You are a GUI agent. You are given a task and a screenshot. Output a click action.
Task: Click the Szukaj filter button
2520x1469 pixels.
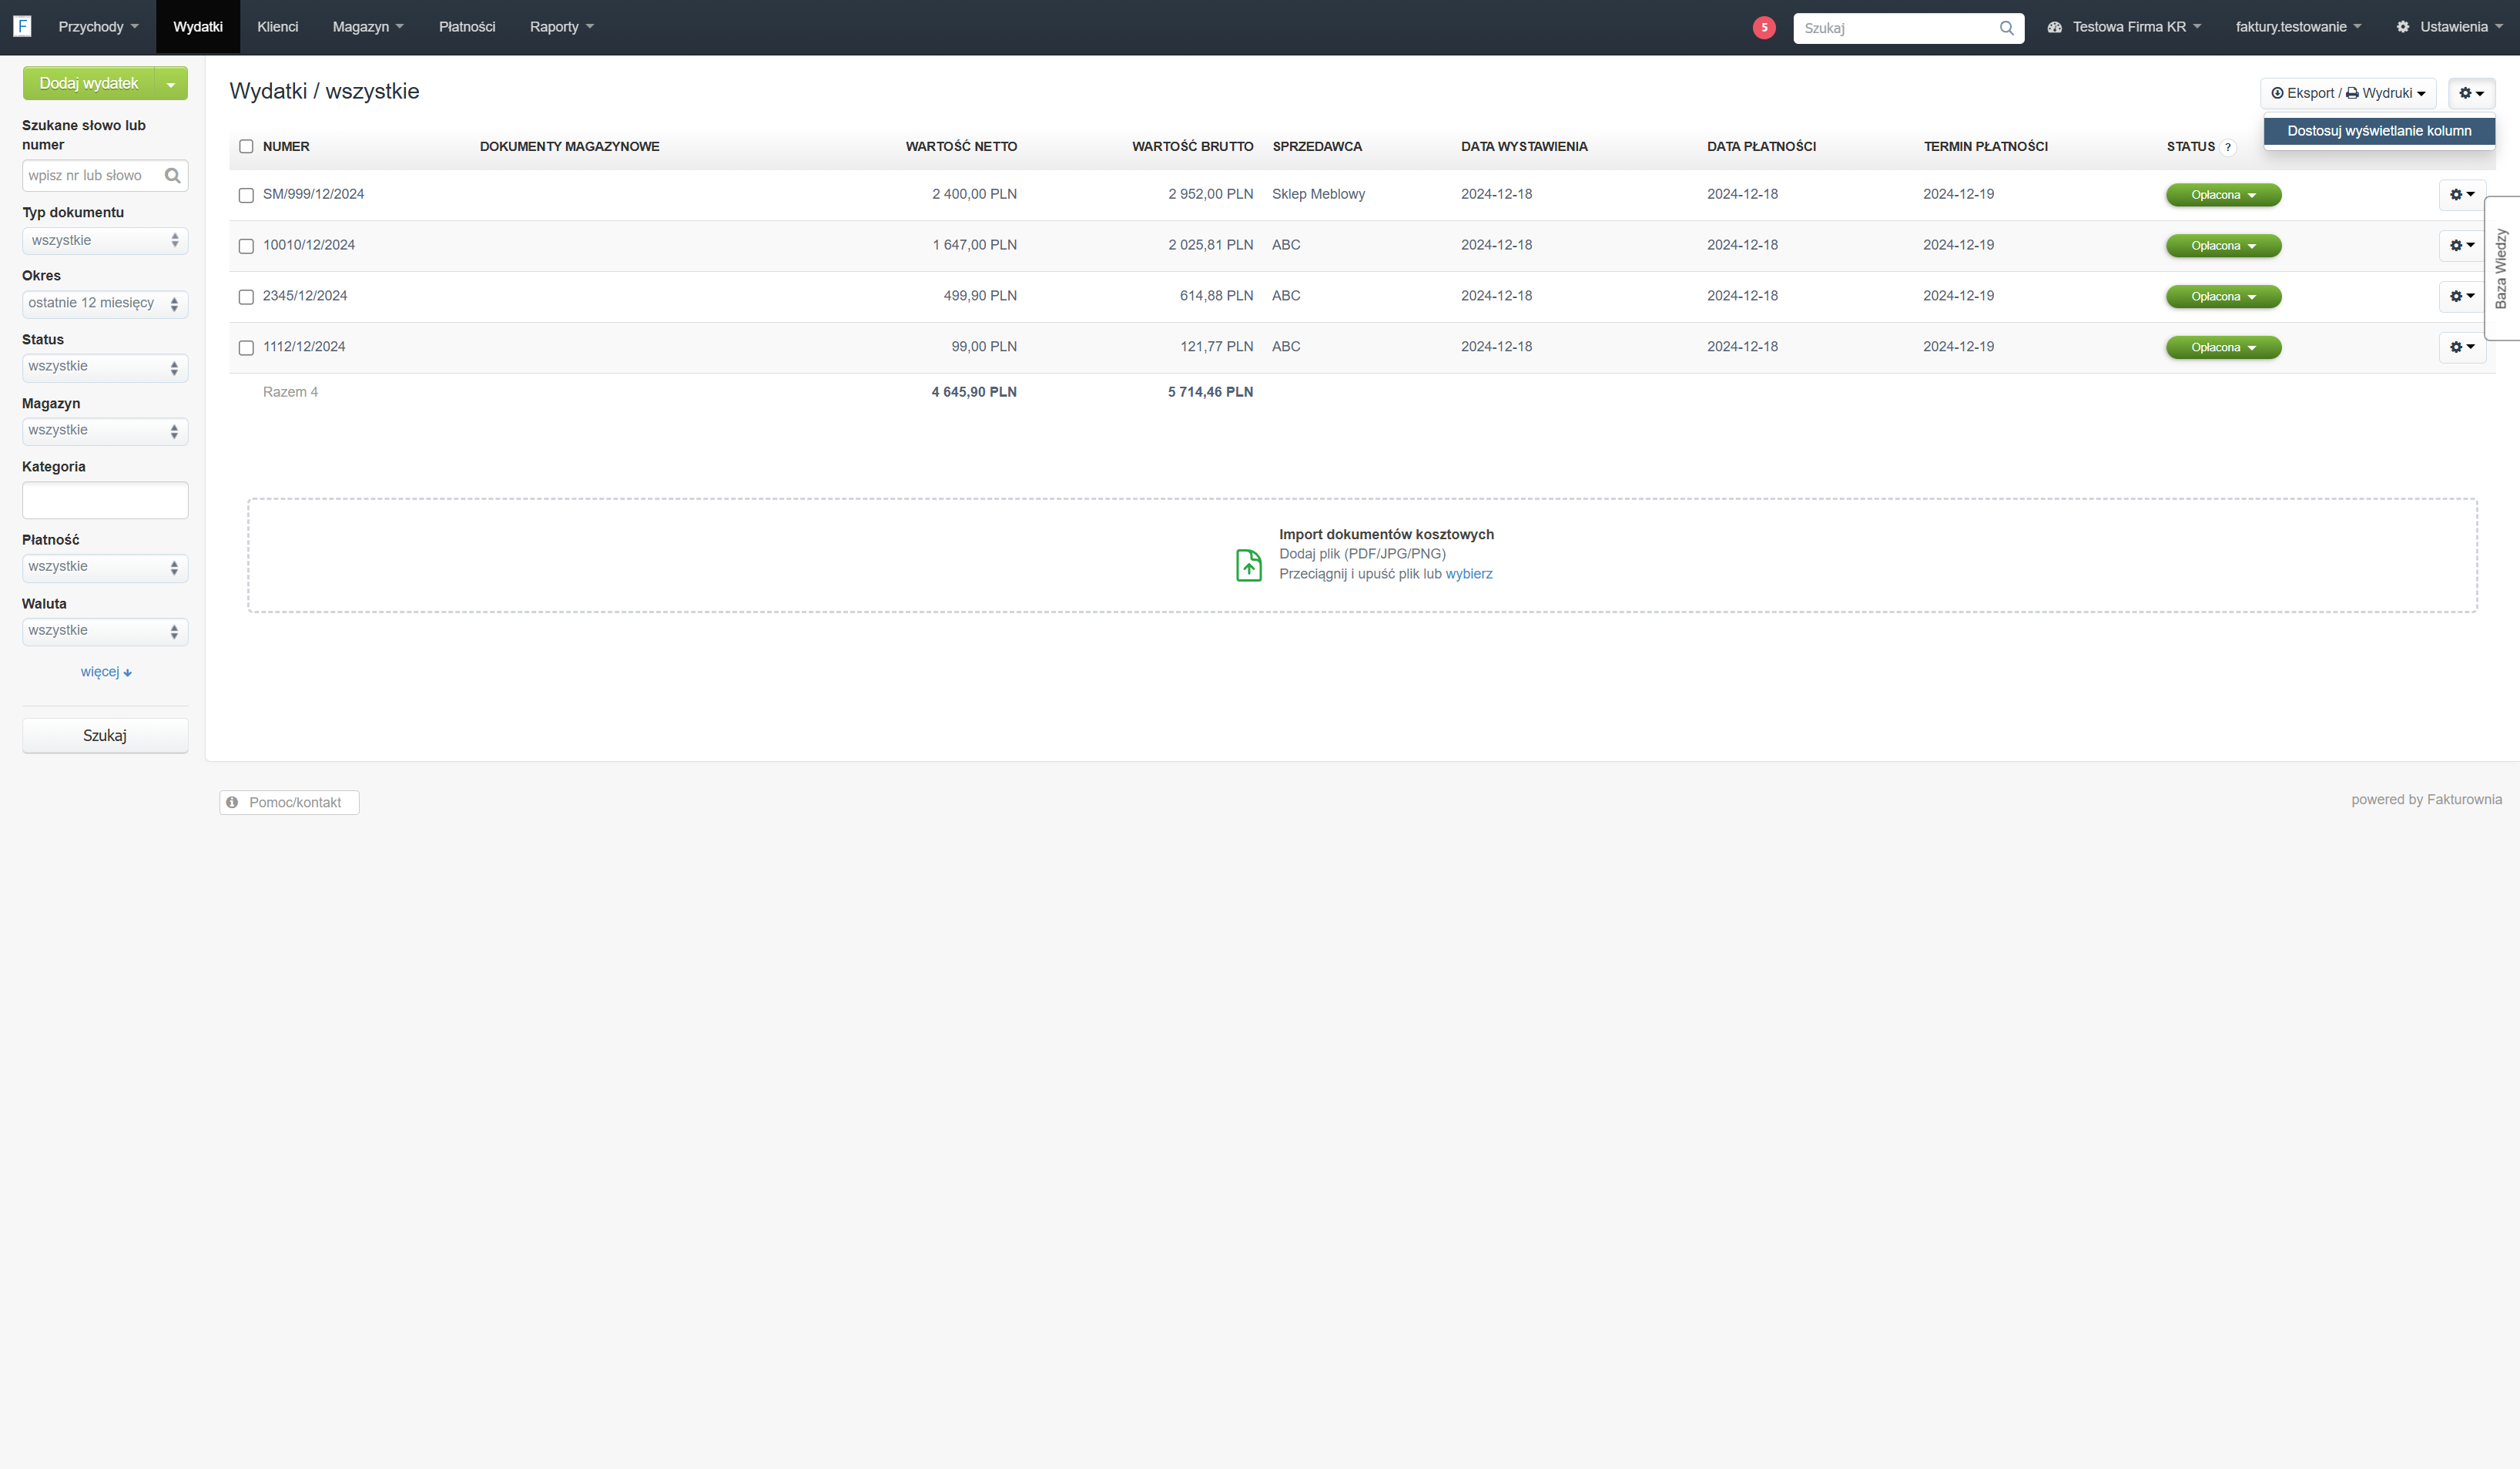pos(105,735)
